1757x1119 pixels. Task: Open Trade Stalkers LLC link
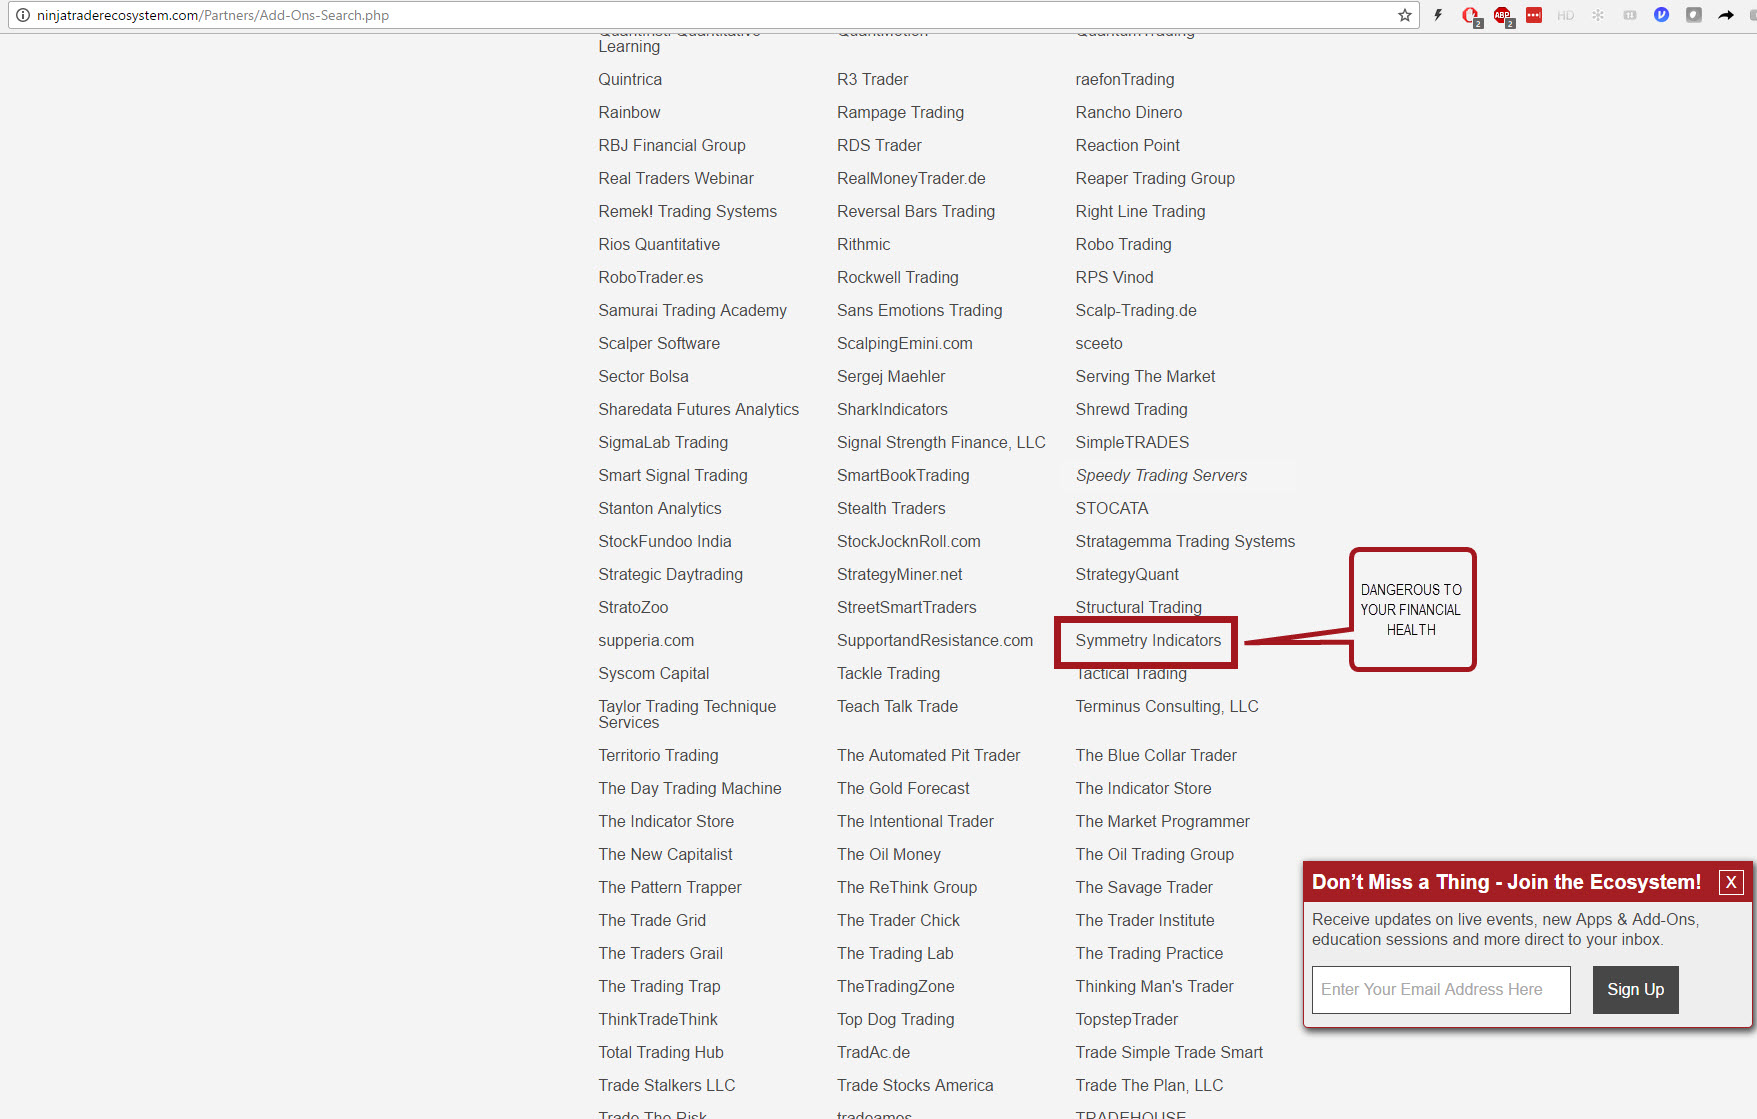(667, 1085)
